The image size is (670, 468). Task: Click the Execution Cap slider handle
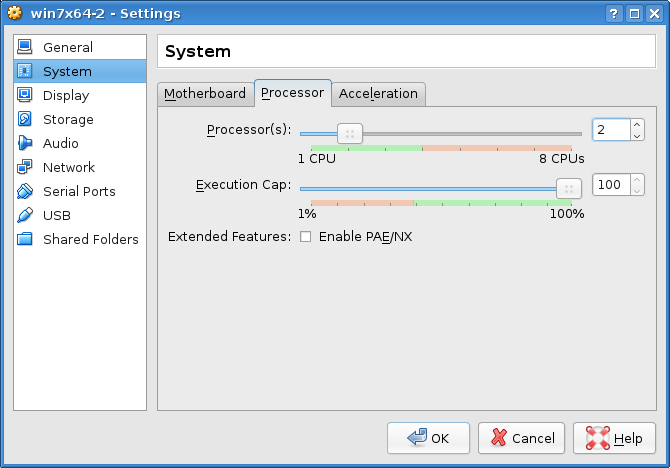click(568, 188)
